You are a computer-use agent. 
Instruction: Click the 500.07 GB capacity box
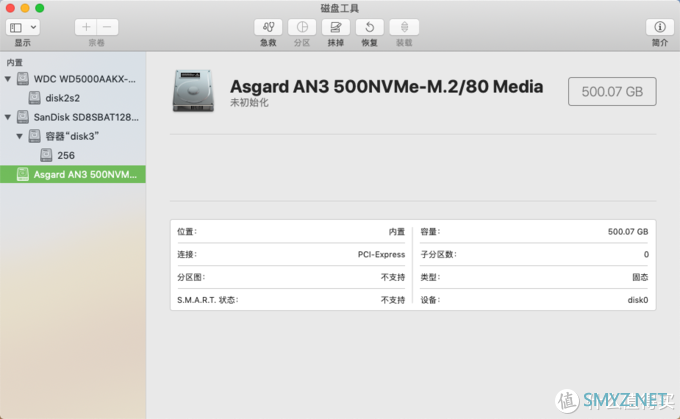[x=612, y=92]
